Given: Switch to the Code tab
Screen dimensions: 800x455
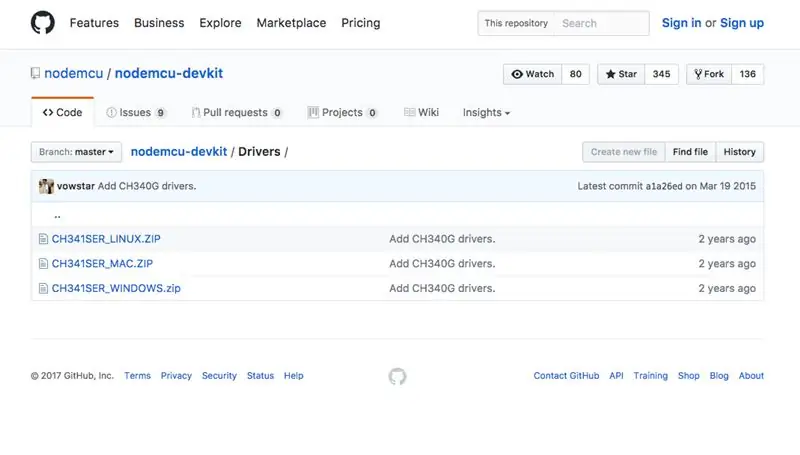Looking at the screenshot, I should point(63,112).
